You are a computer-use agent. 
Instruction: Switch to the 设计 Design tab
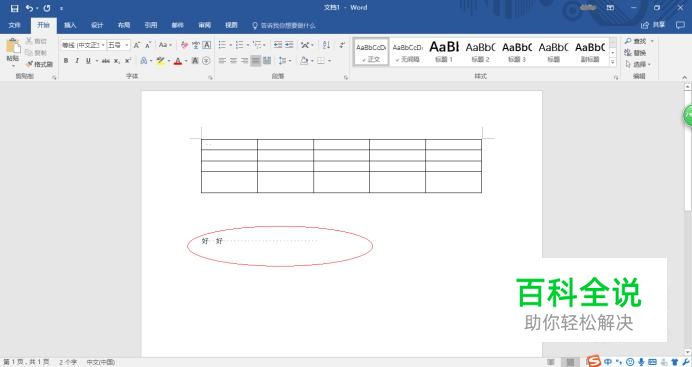pos(97,25)
